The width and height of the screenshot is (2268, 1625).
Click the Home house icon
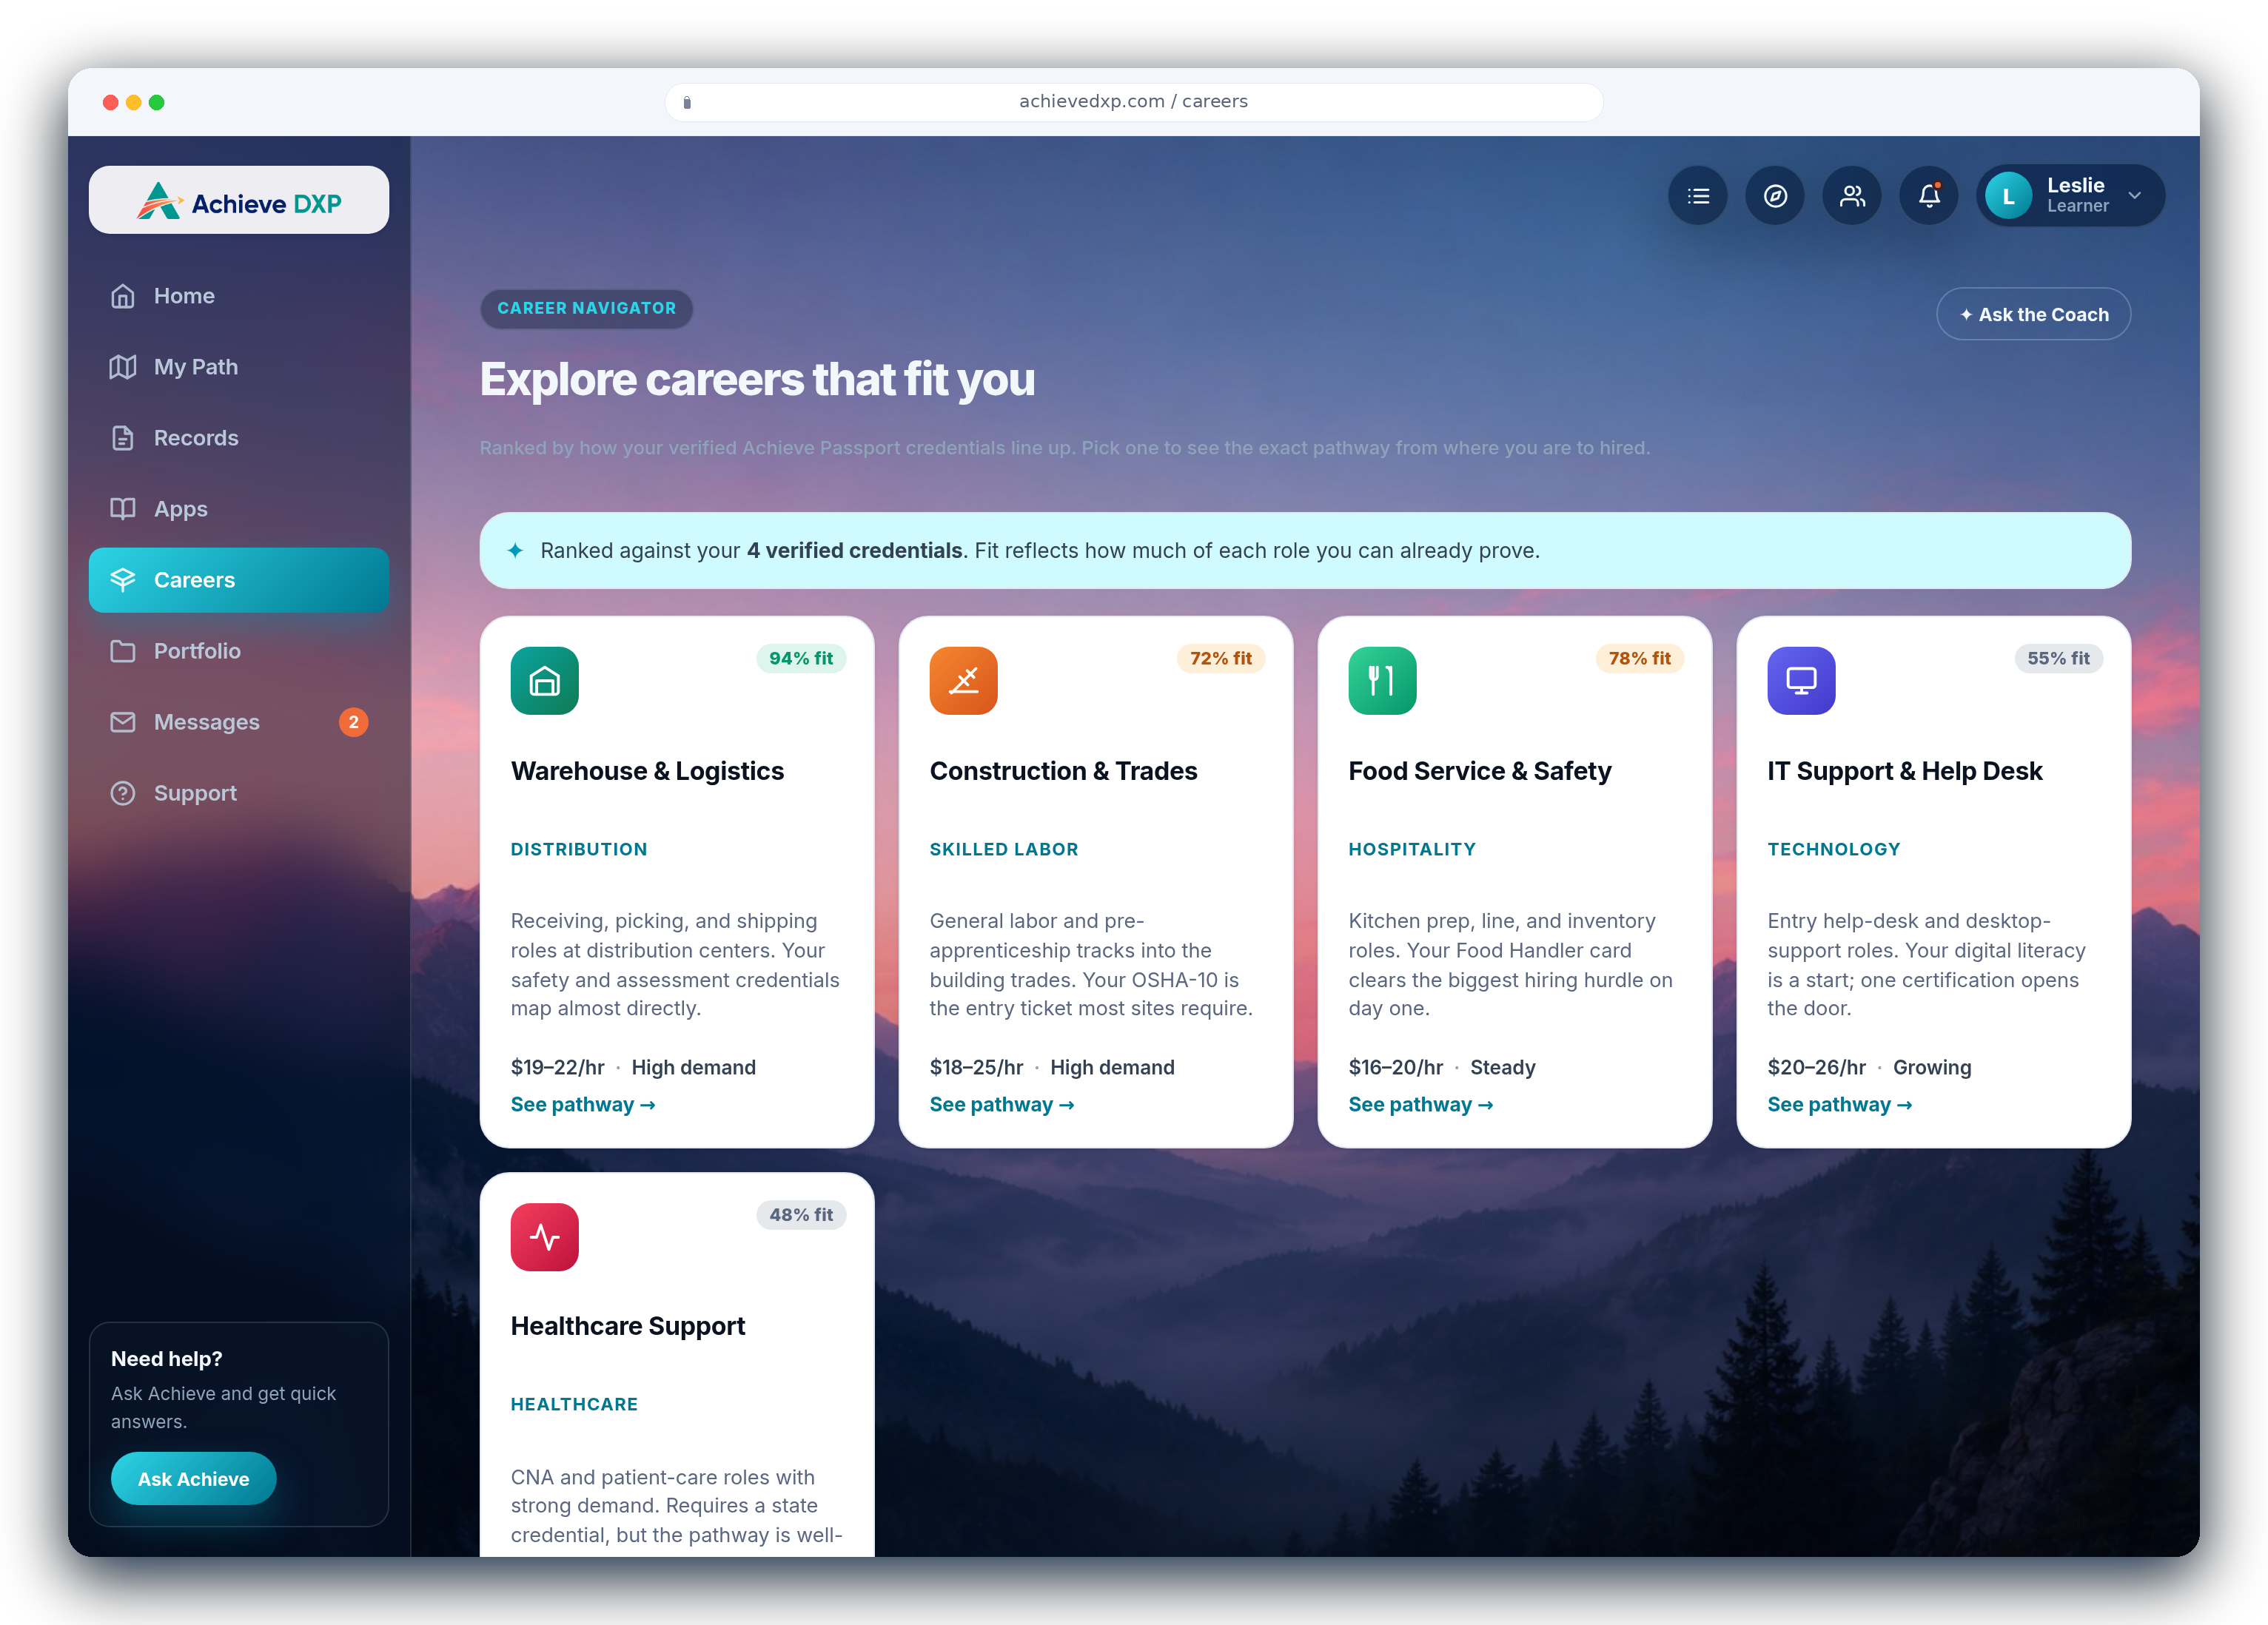pos(122,296)
